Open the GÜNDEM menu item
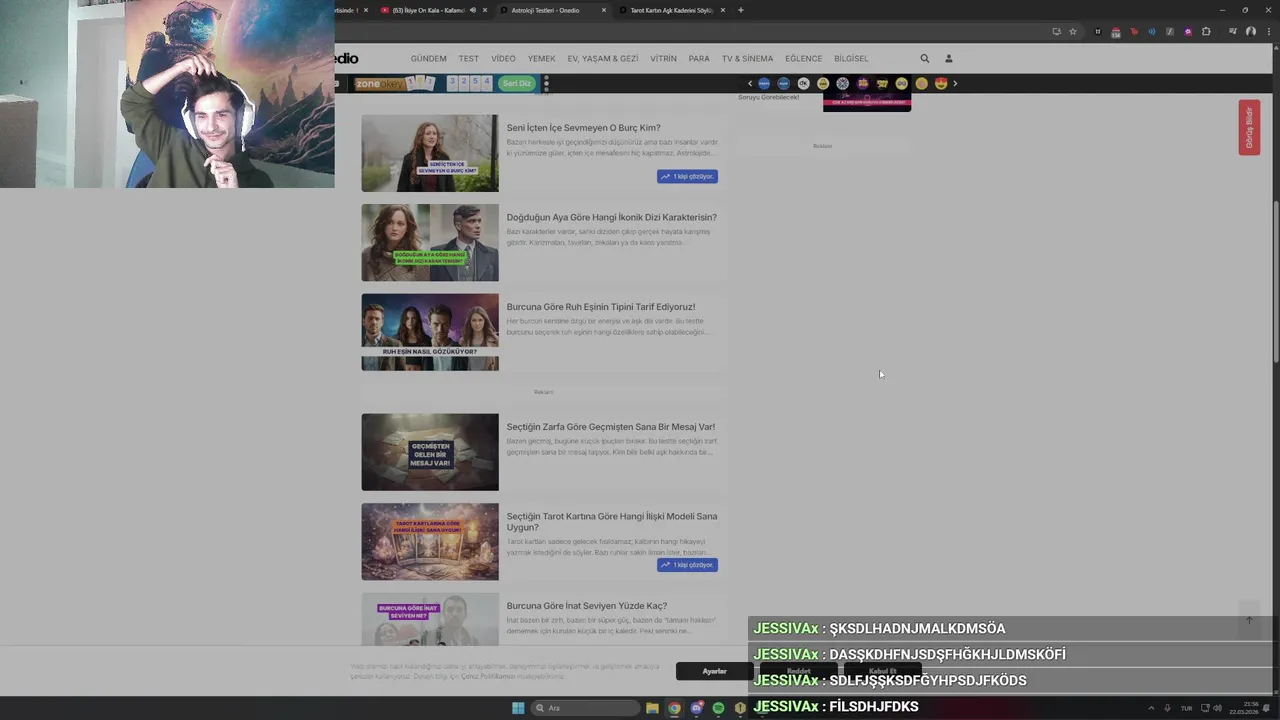The width and height of the screenshot is (1280, 720). [428, 59]
